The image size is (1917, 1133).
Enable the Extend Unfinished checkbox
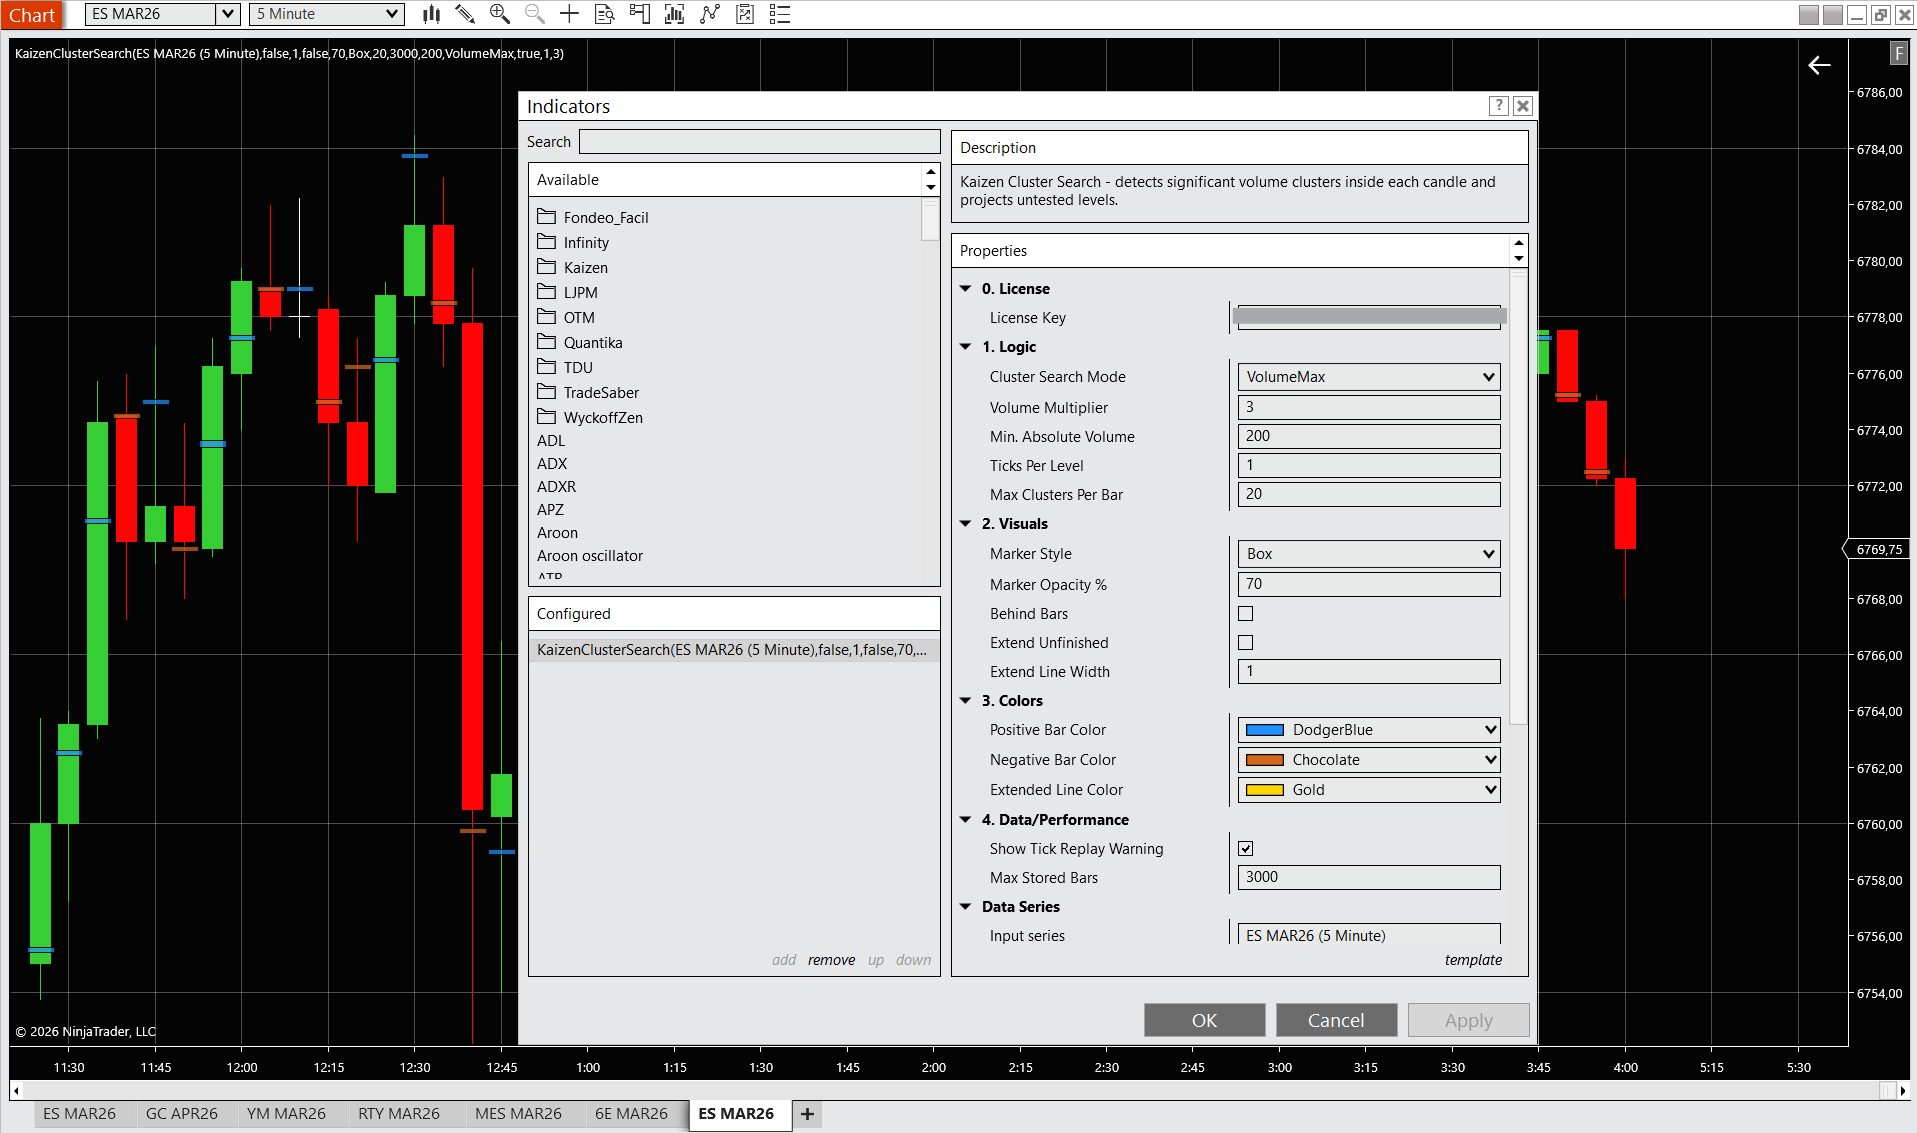(1245, 643)
